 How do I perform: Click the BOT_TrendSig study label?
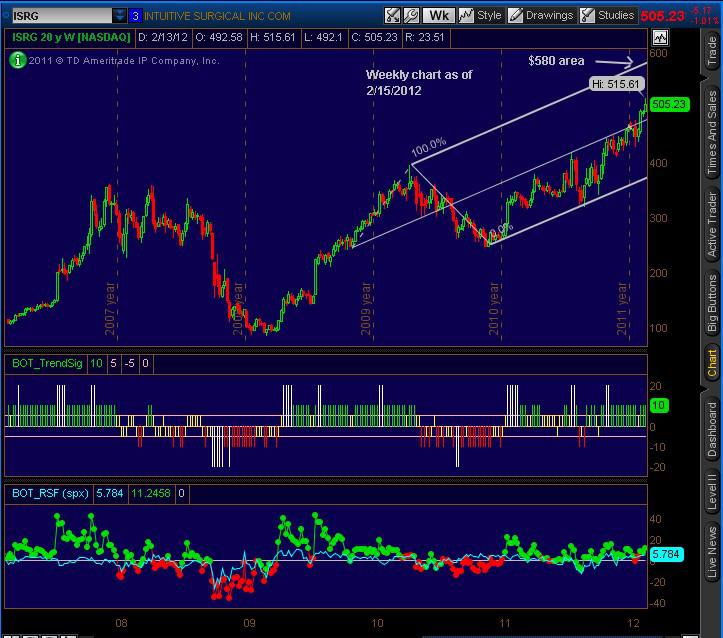click(x=47, y=363)
